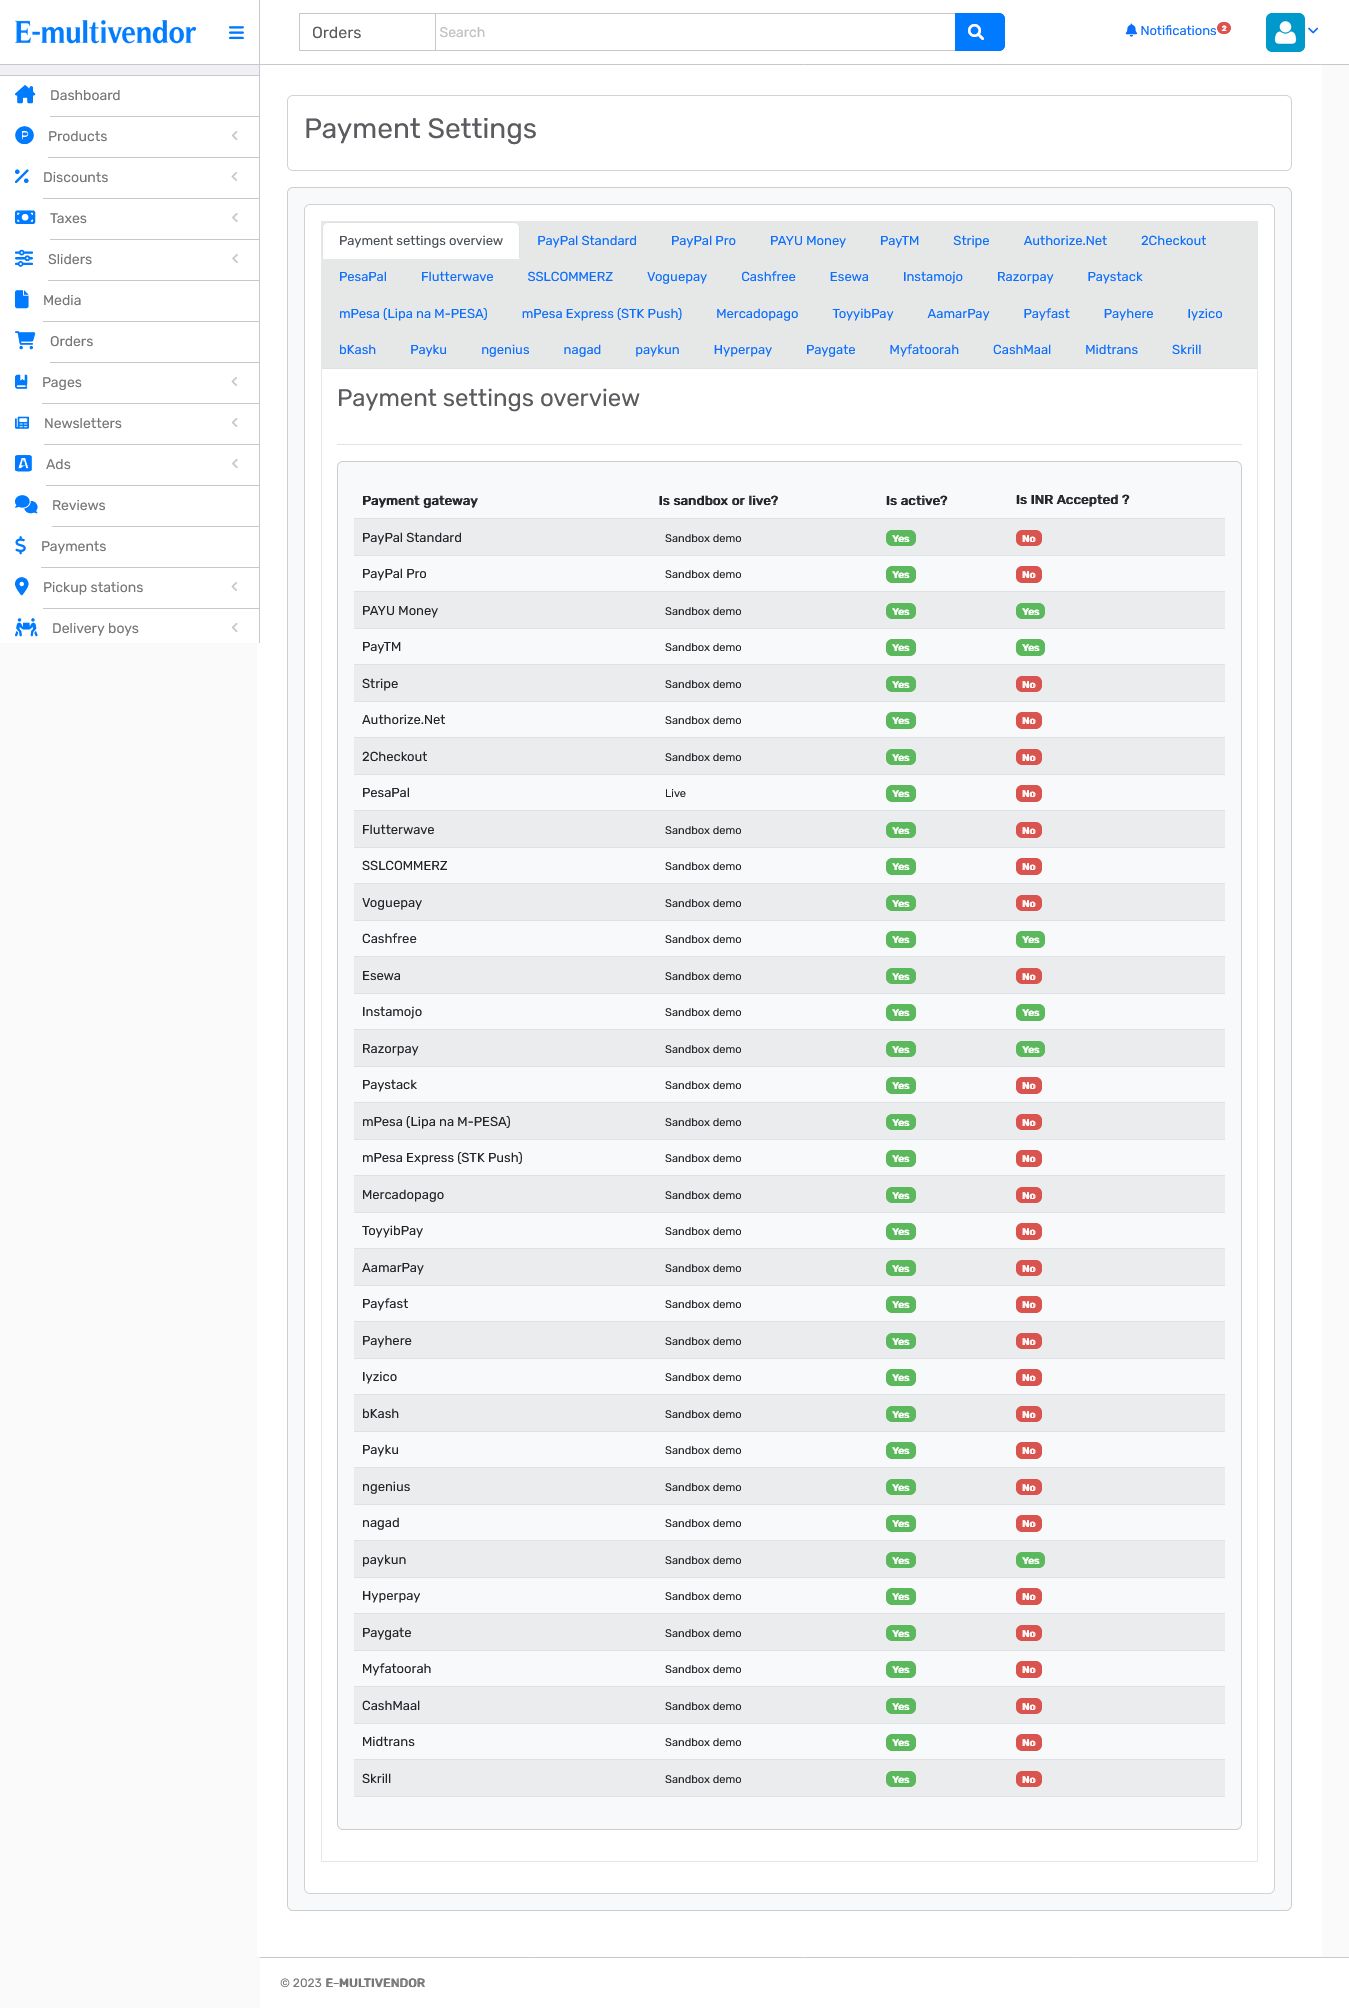Open Dashboard from the sidebar
Screen dimensions: 1349x2008
[85, 95]
